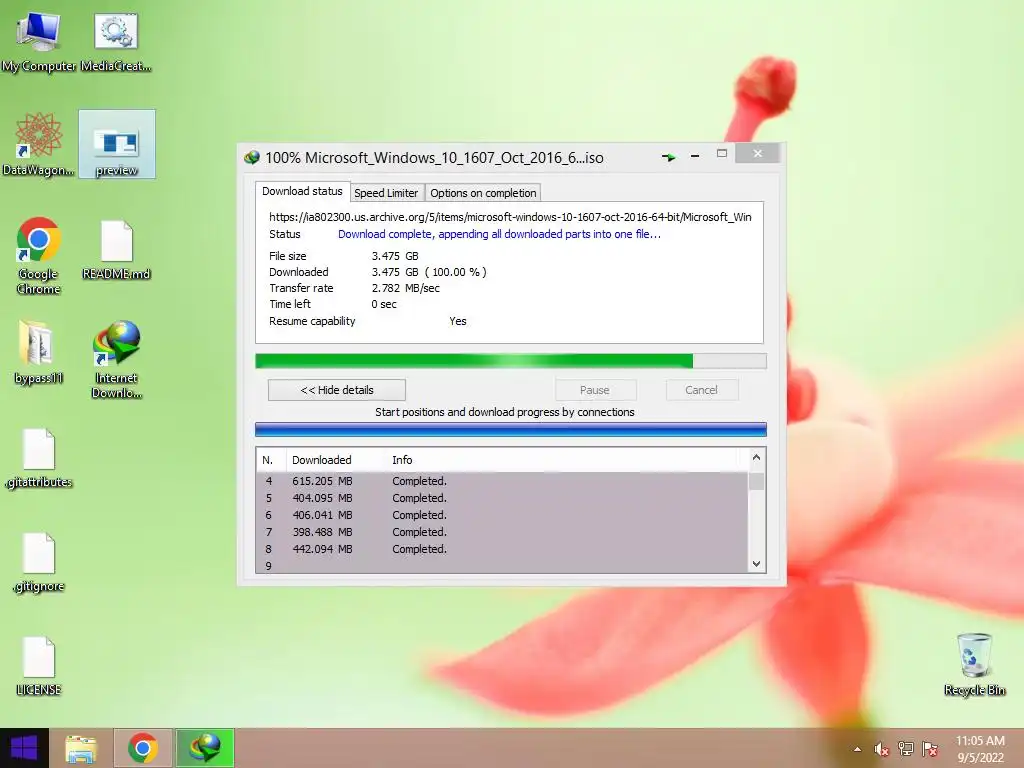
Task: Click the Downloaded column header
Action: coord(336,460)
